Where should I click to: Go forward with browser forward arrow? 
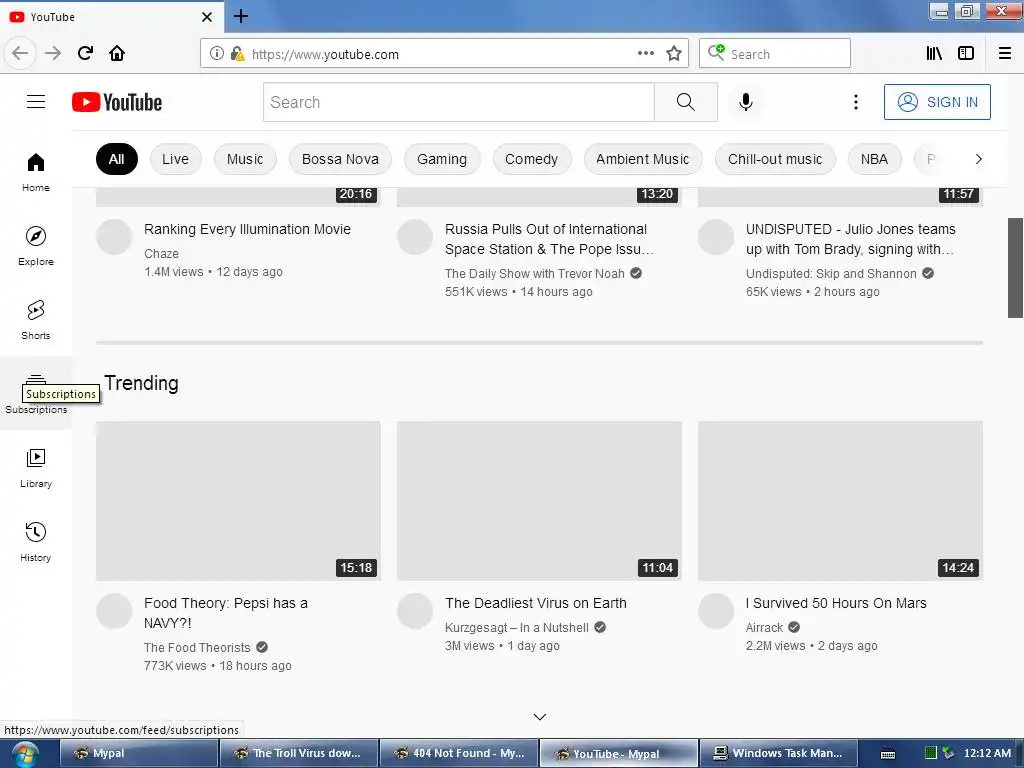click(53, 54)
